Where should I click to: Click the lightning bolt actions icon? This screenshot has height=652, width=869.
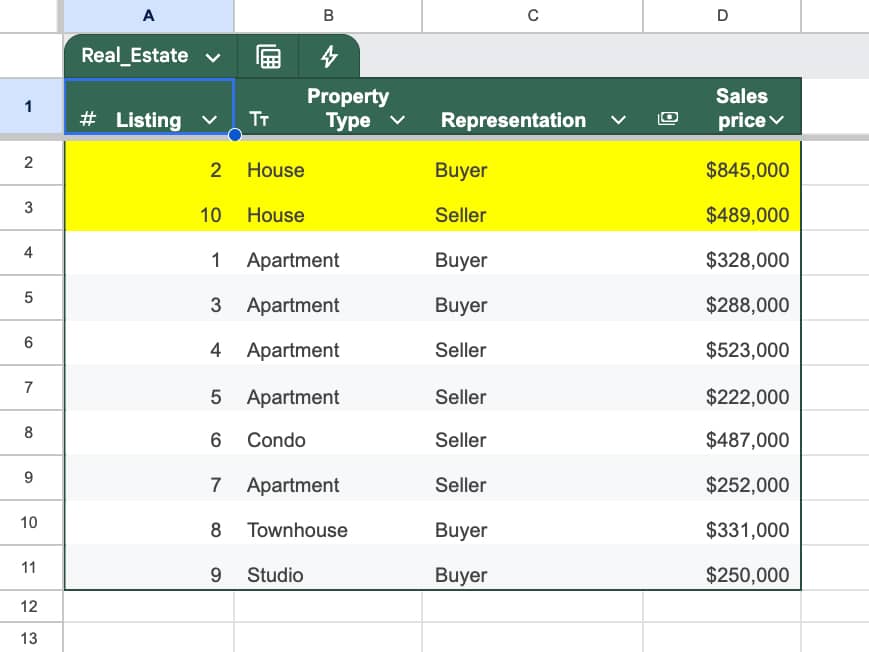tap(329, 57)
